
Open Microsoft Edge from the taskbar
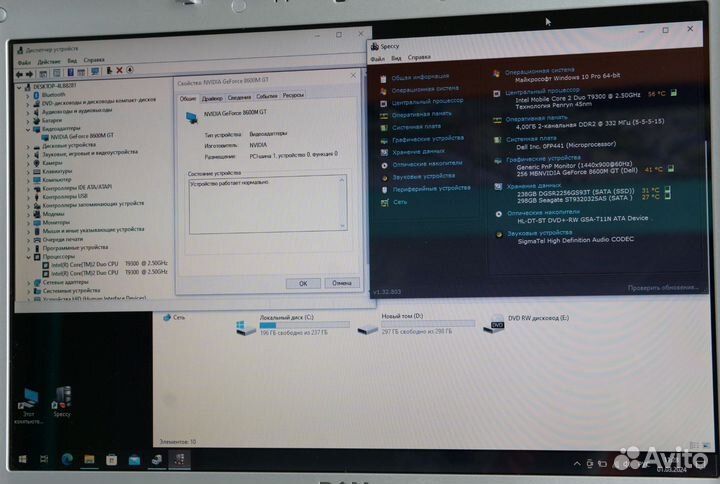click(67, 459)
